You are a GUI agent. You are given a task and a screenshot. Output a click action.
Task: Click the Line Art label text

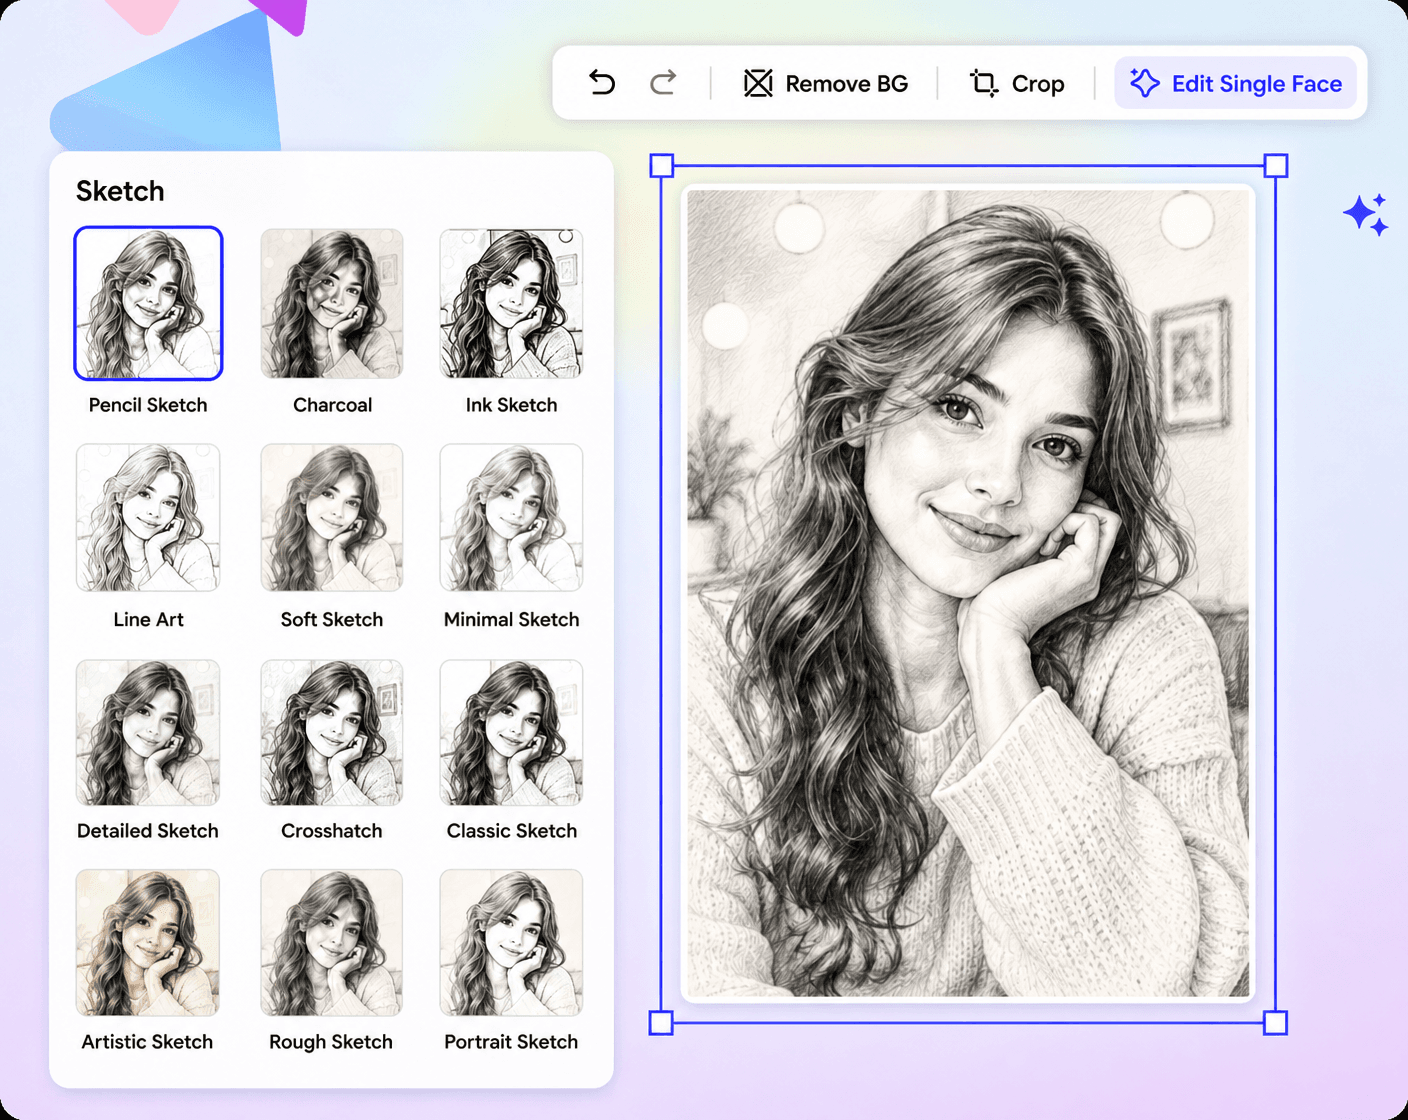pyautogui.click(x=148, y=619)
